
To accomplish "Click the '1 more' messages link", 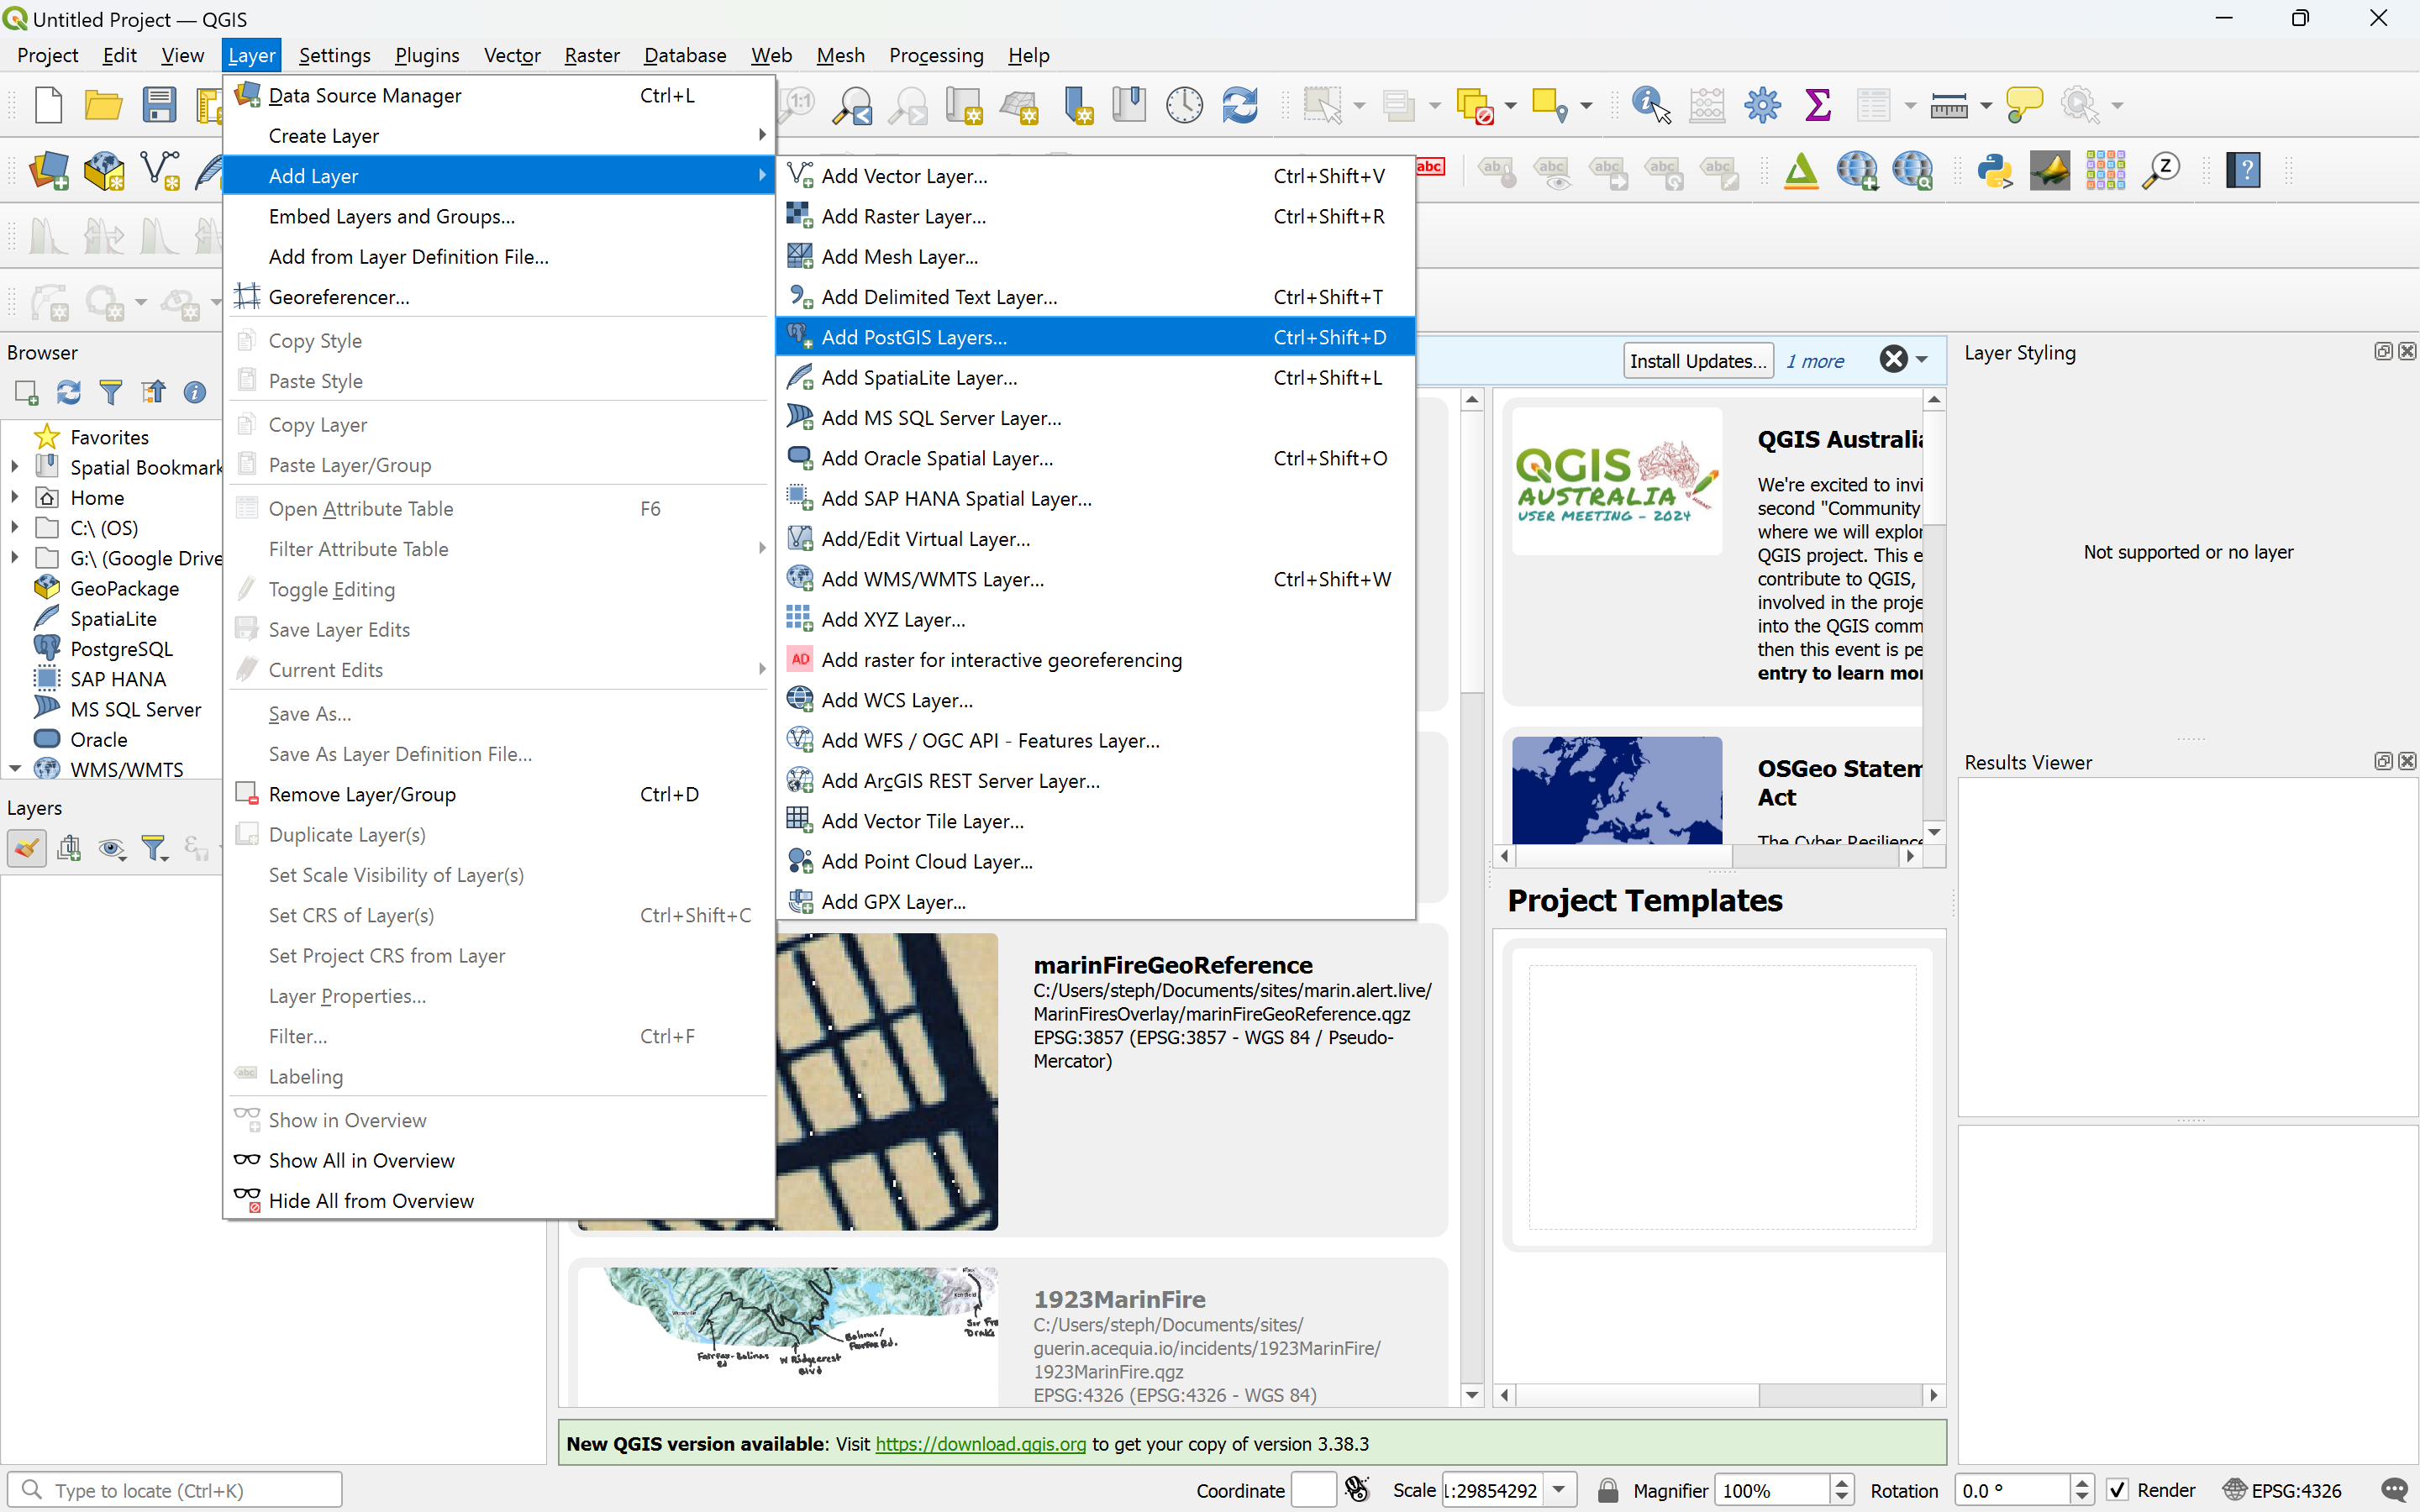I will [x=1815, y=361].
